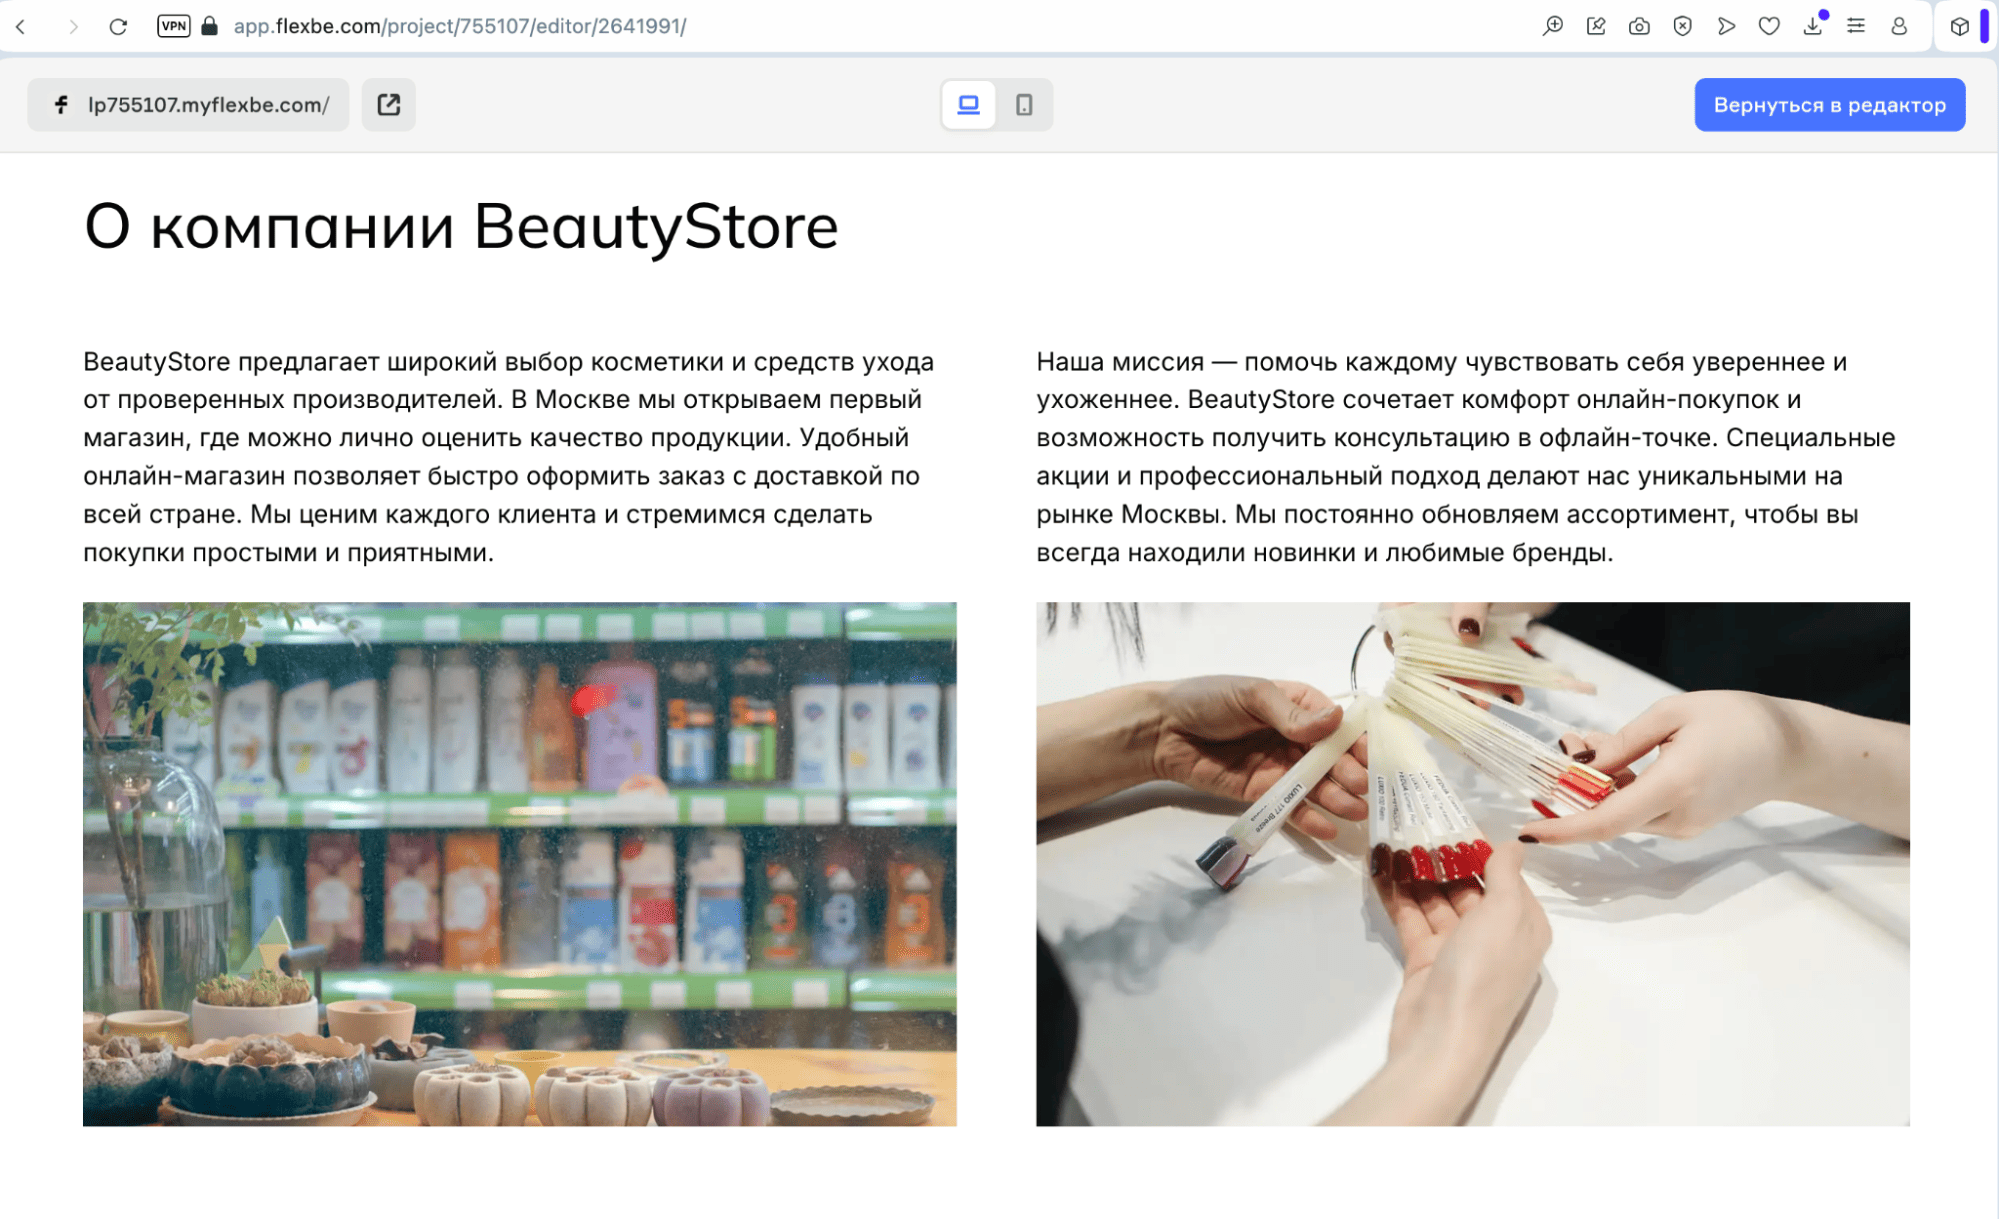
Task: Click the paragraph starting BeautyStore предлагает широкий выбор
Action: (x=509, y=457)
